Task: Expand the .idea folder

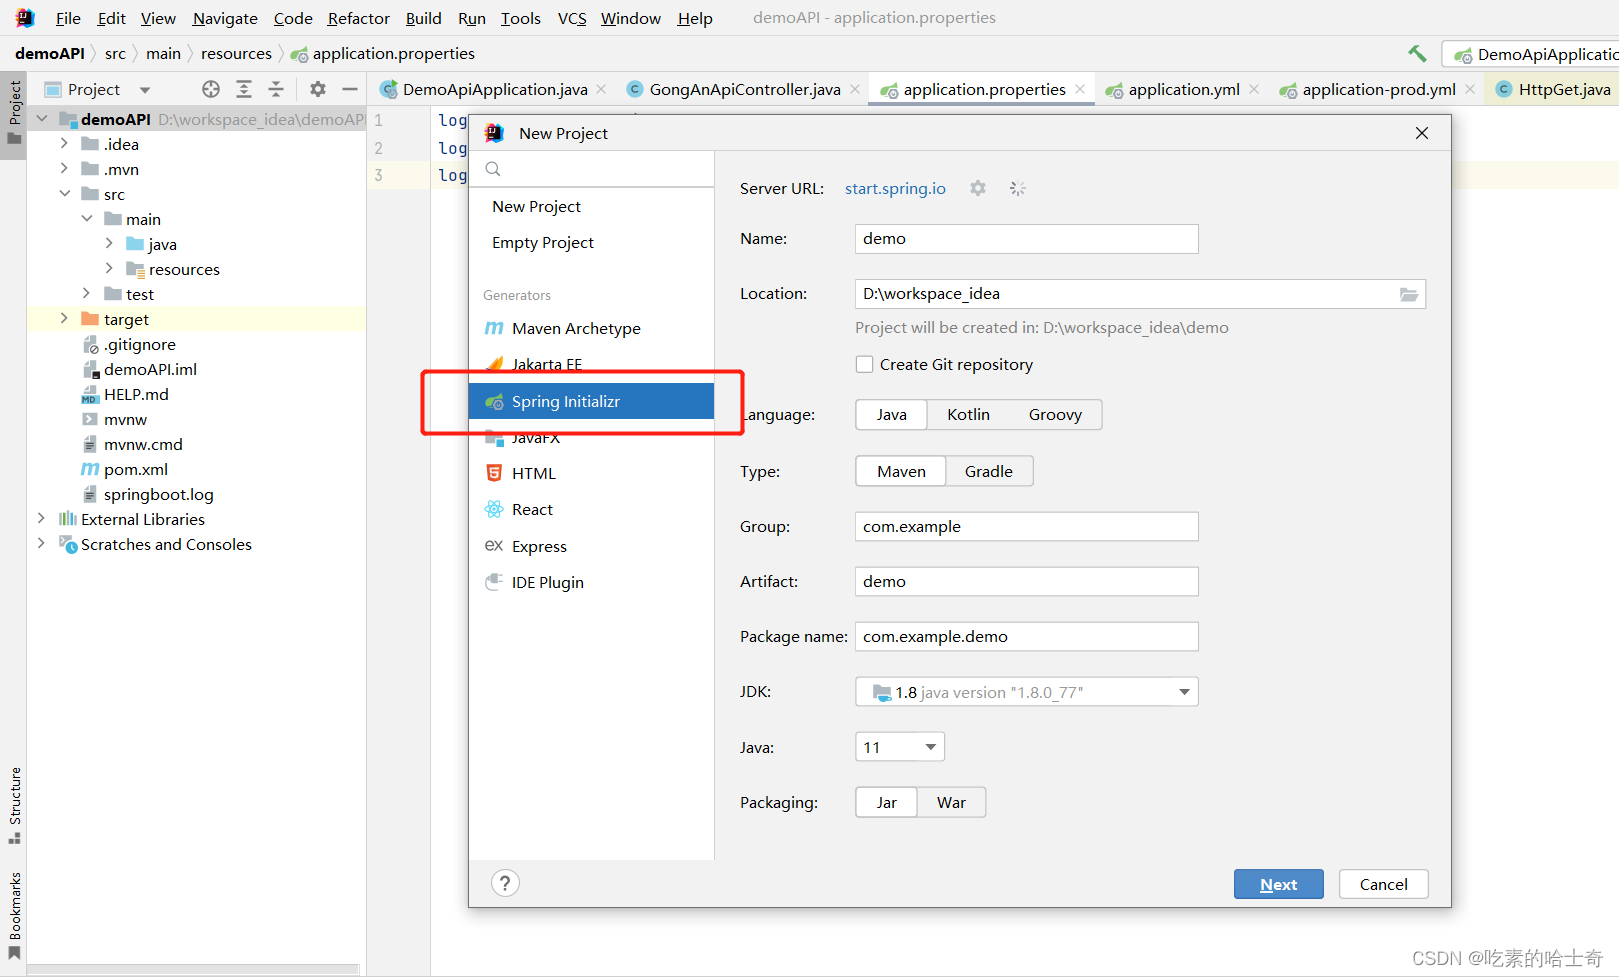Action: (x=64, y=143)
